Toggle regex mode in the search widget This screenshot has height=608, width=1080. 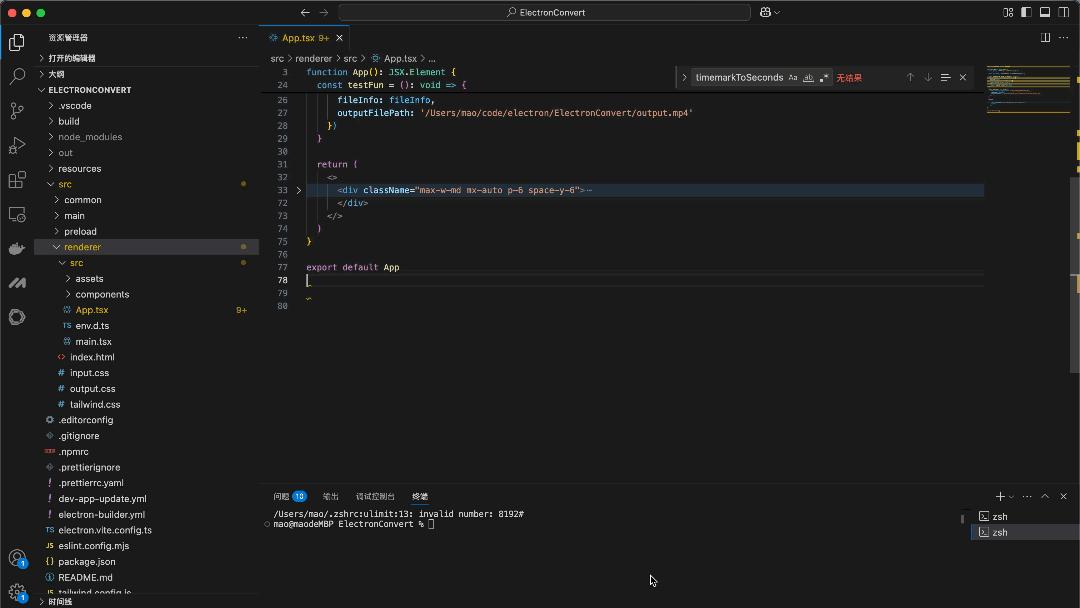click(825, 77)
